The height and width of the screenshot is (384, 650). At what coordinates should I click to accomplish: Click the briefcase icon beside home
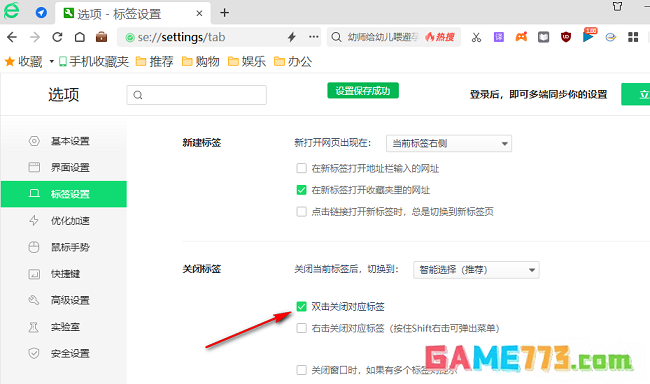pos(102,37)
